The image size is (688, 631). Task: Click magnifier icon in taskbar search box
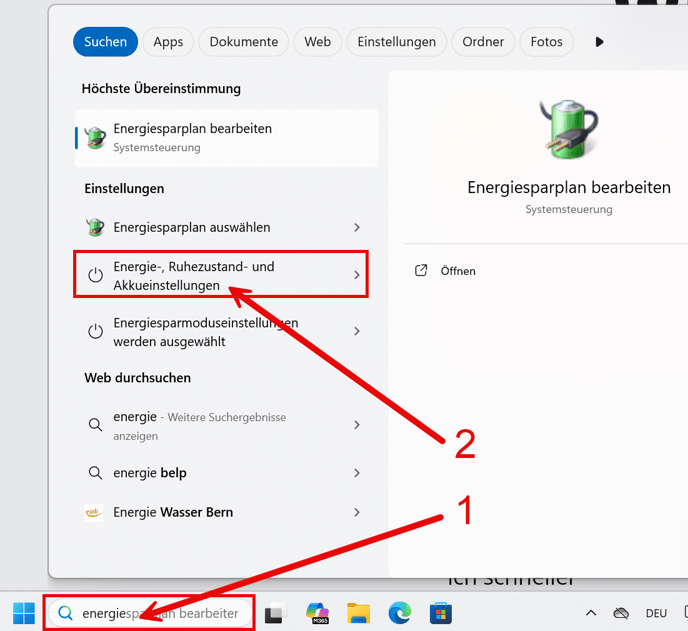click(x=65, y=613)
